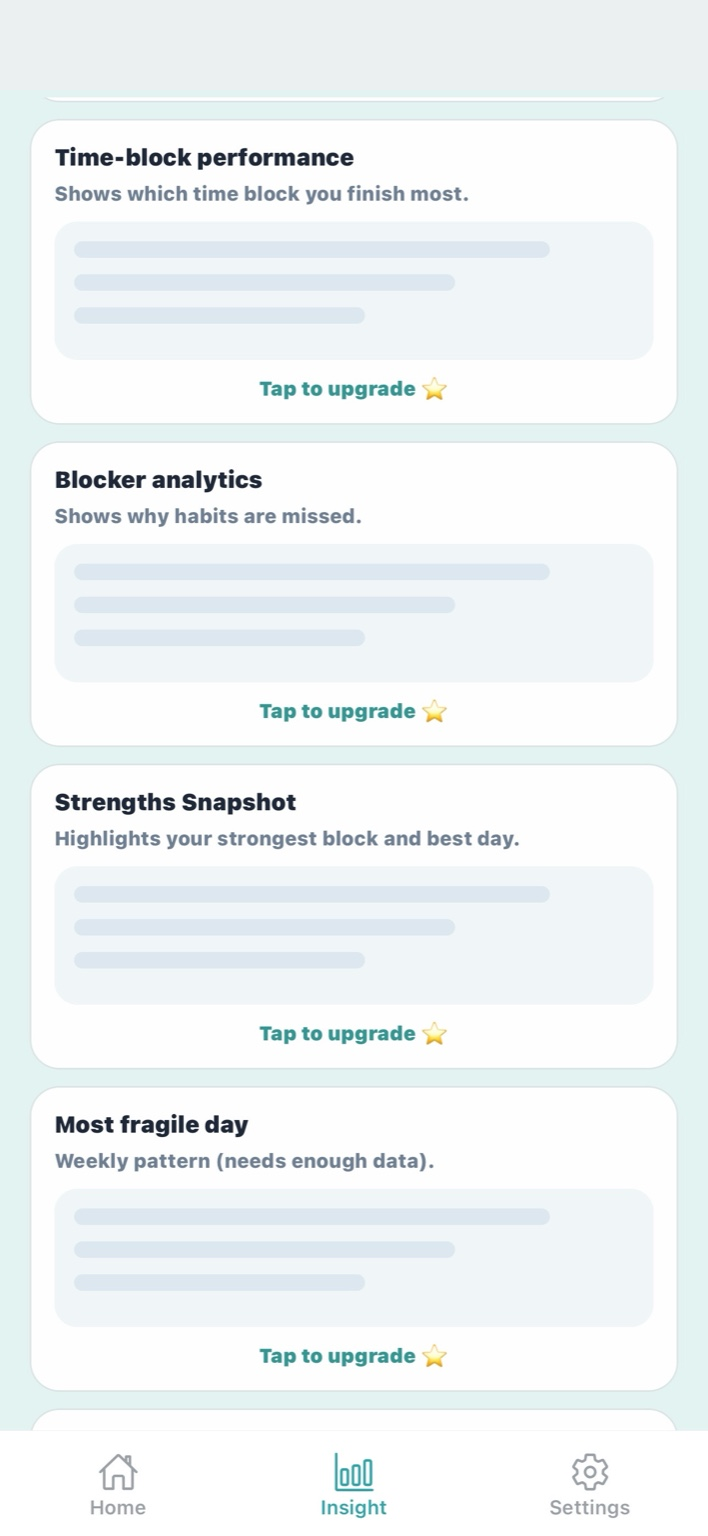708x1536 pixels.
Task: Tap to upgrade under Blocker analytics
Action: (337, 711)
